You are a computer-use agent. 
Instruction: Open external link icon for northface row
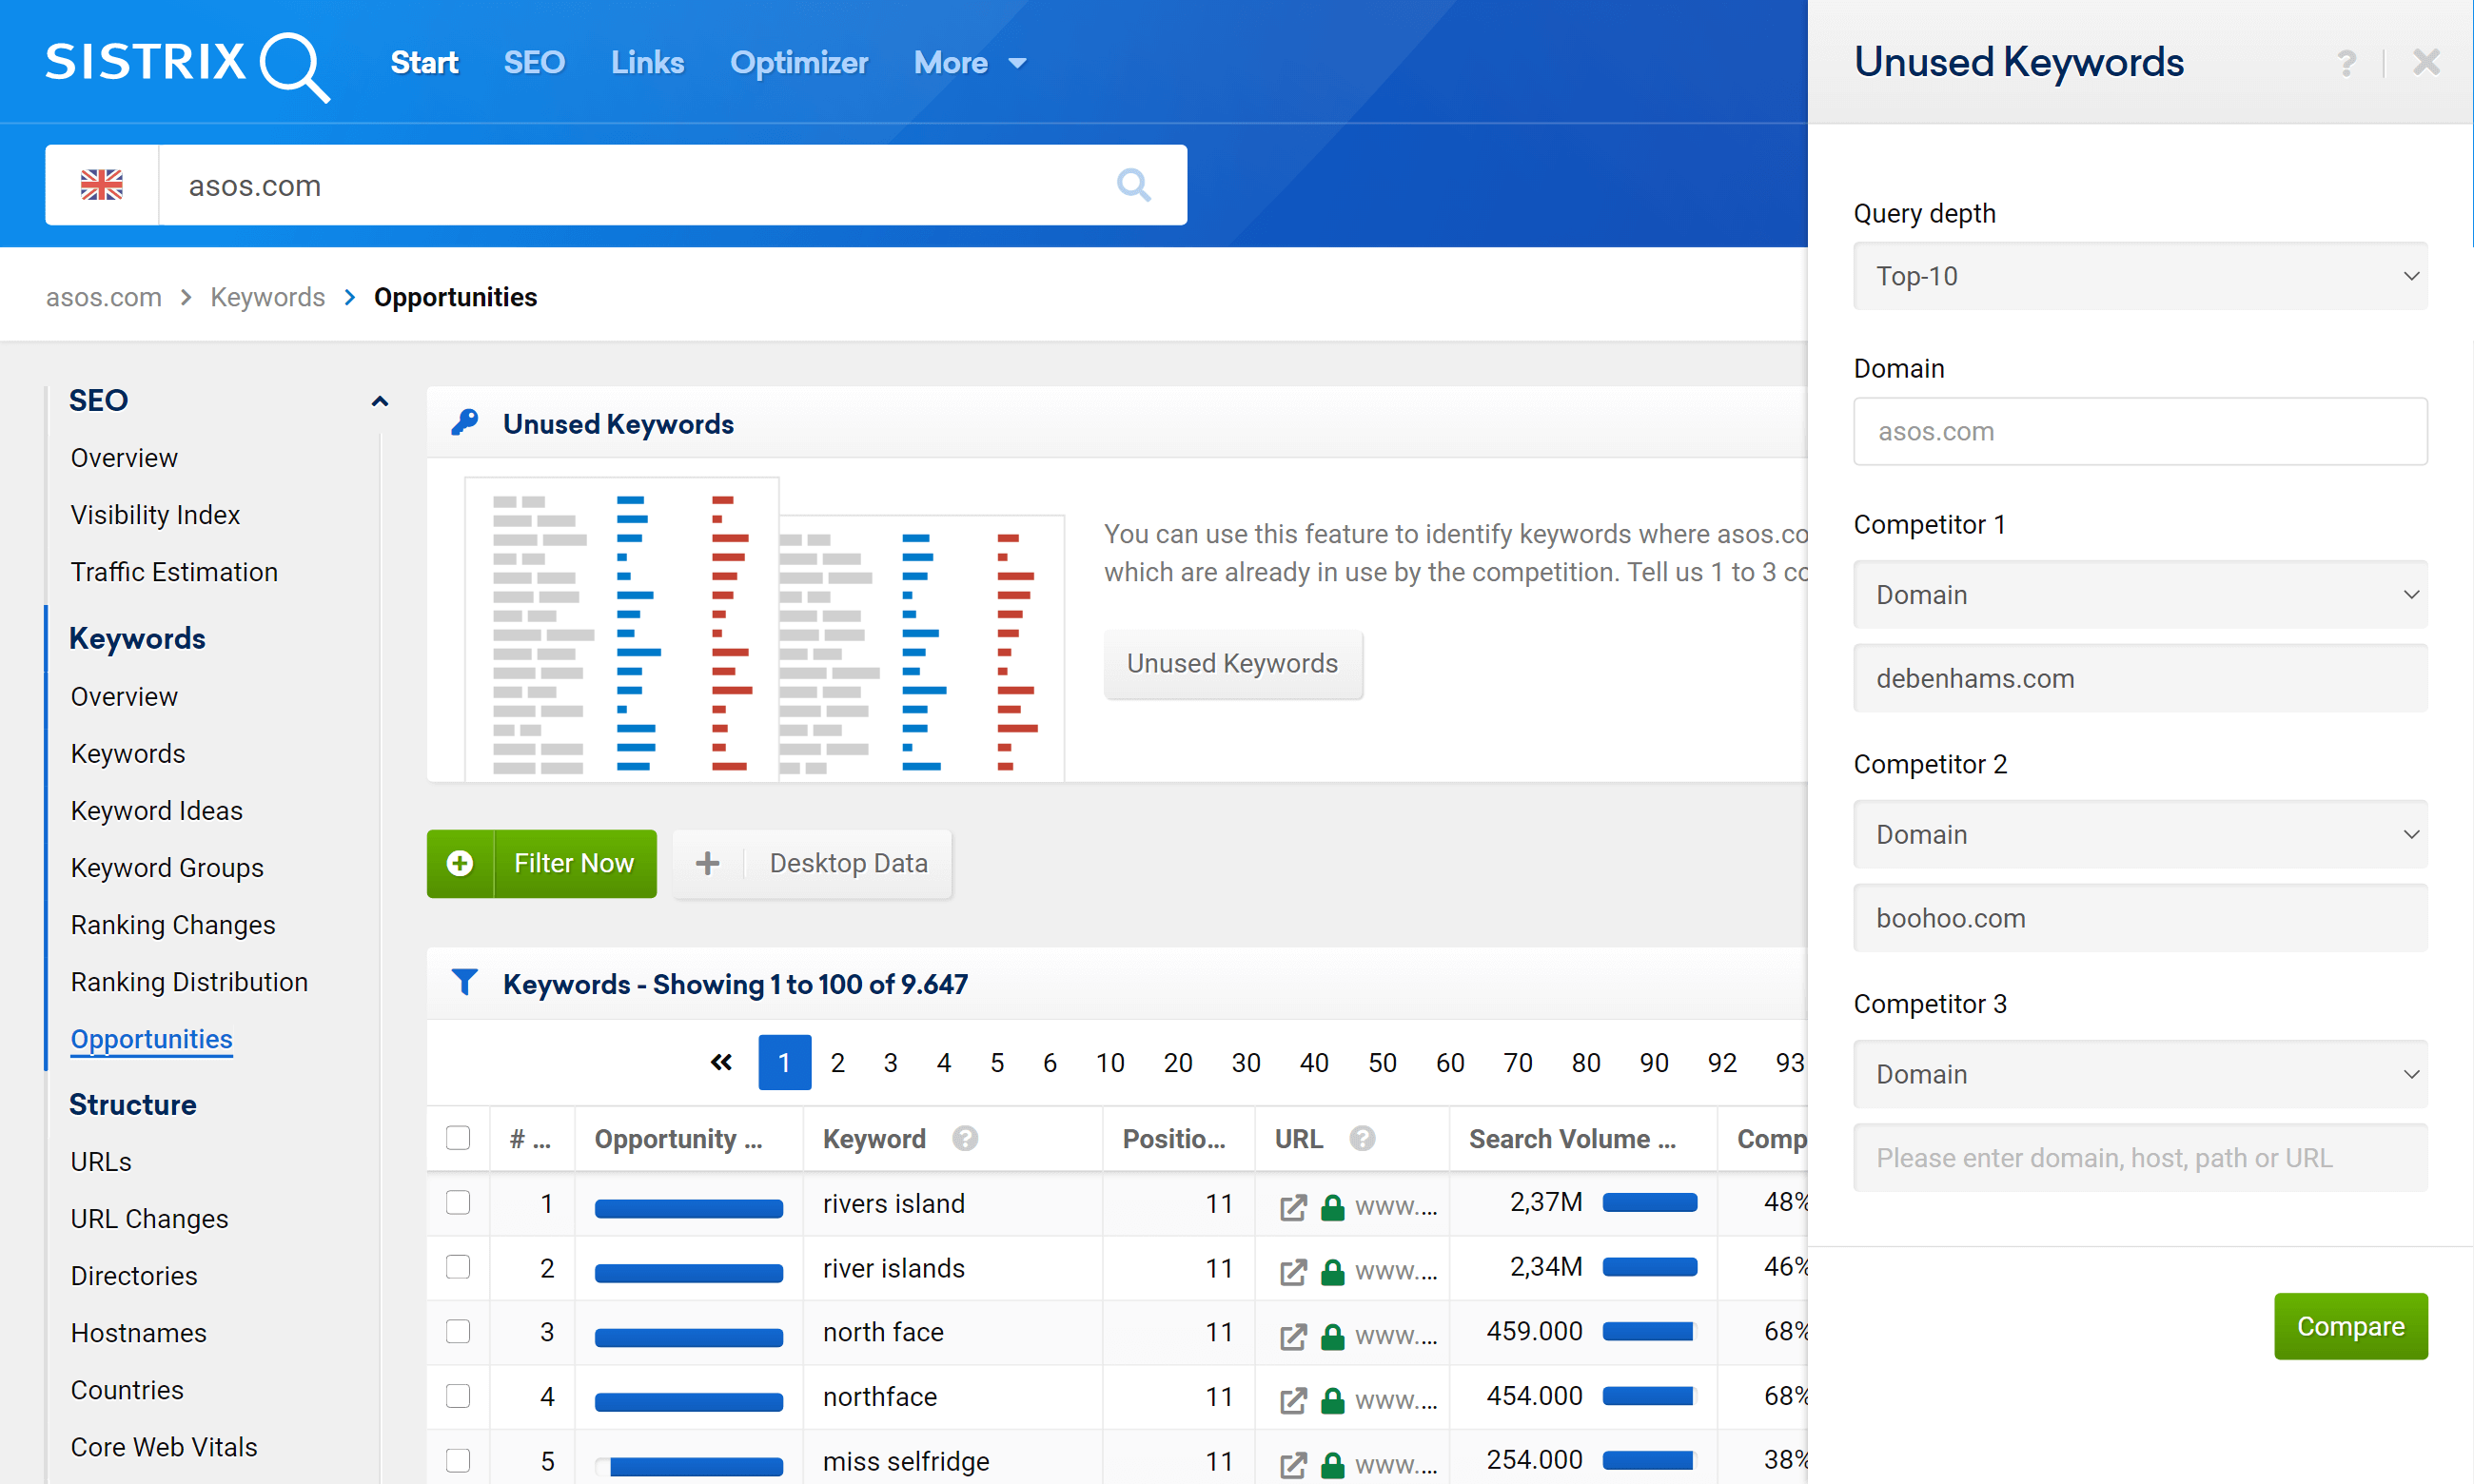(x=1293, y=1400)
